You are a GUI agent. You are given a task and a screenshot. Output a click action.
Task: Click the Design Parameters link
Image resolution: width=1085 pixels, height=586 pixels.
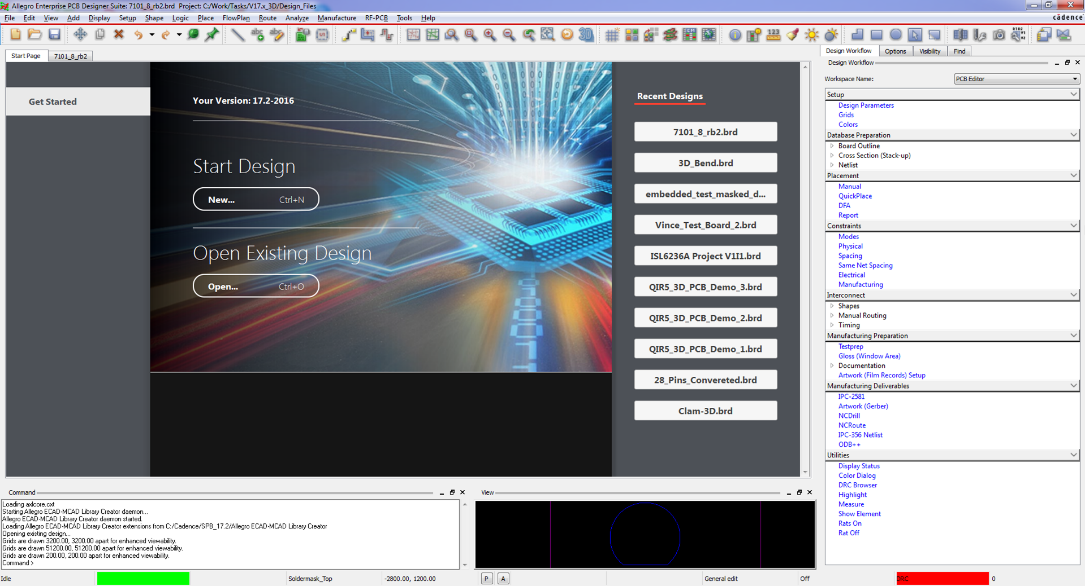click(866, 106)
